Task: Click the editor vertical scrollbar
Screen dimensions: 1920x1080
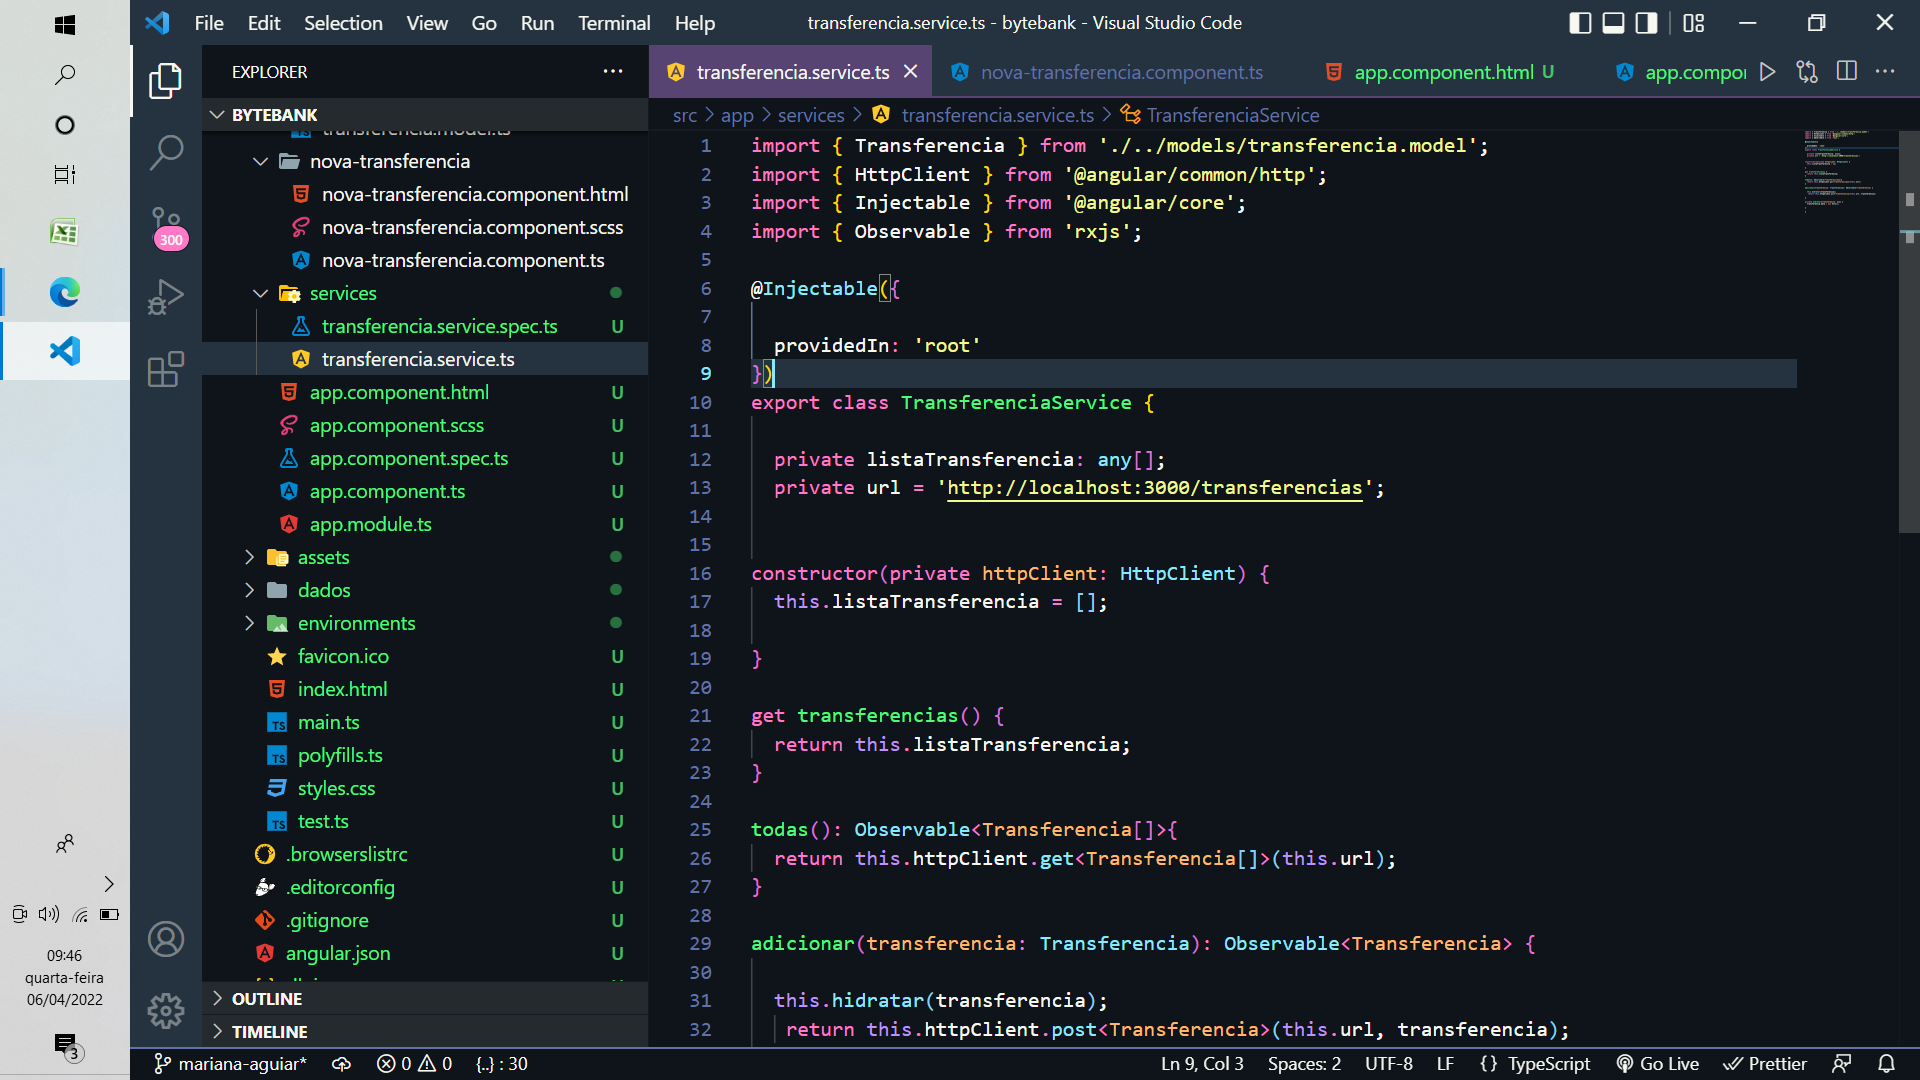Action: point(1909,330)
